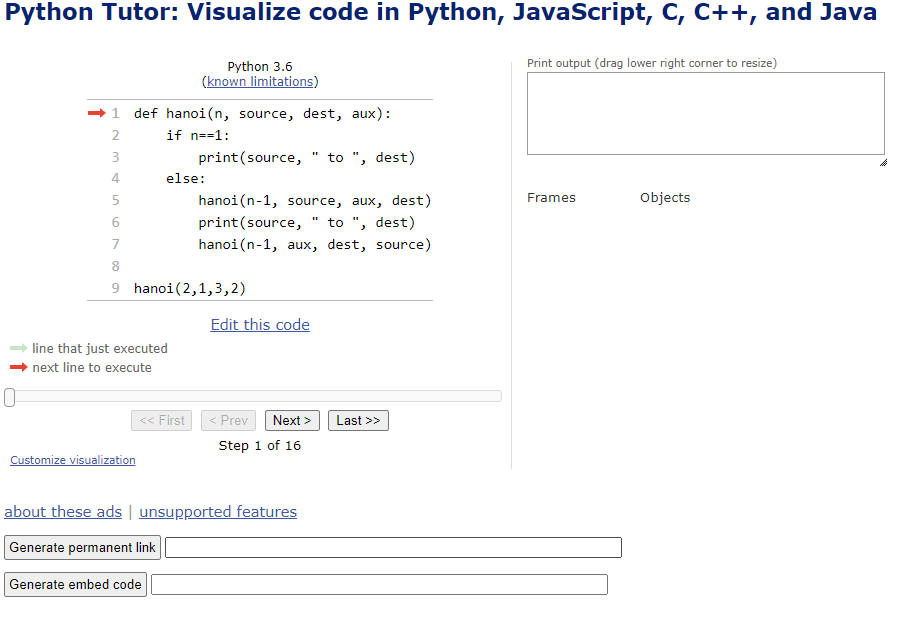
Task: Focus the embed code text field
Action: pyautogui.click(x=380, y=585)
